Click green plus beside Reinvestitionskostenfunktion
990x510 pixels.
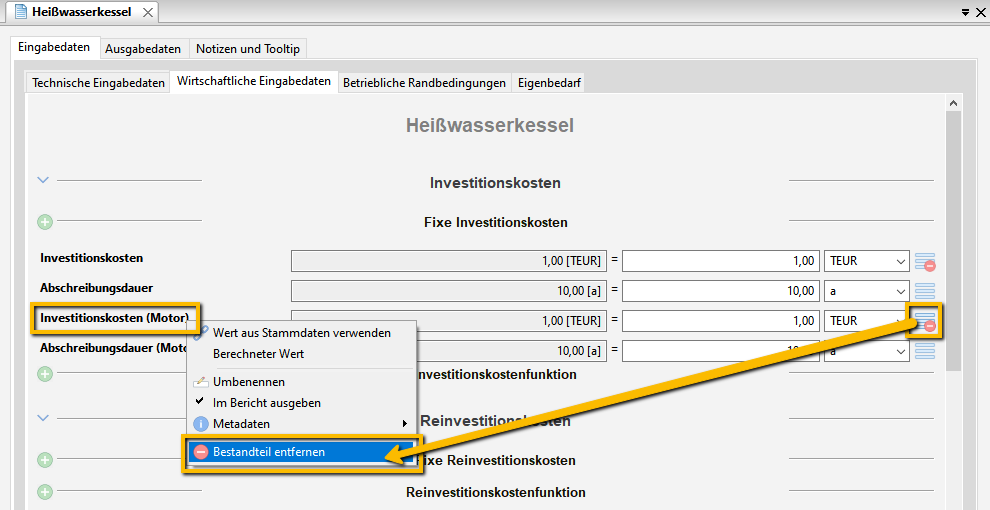click(45, 492)
